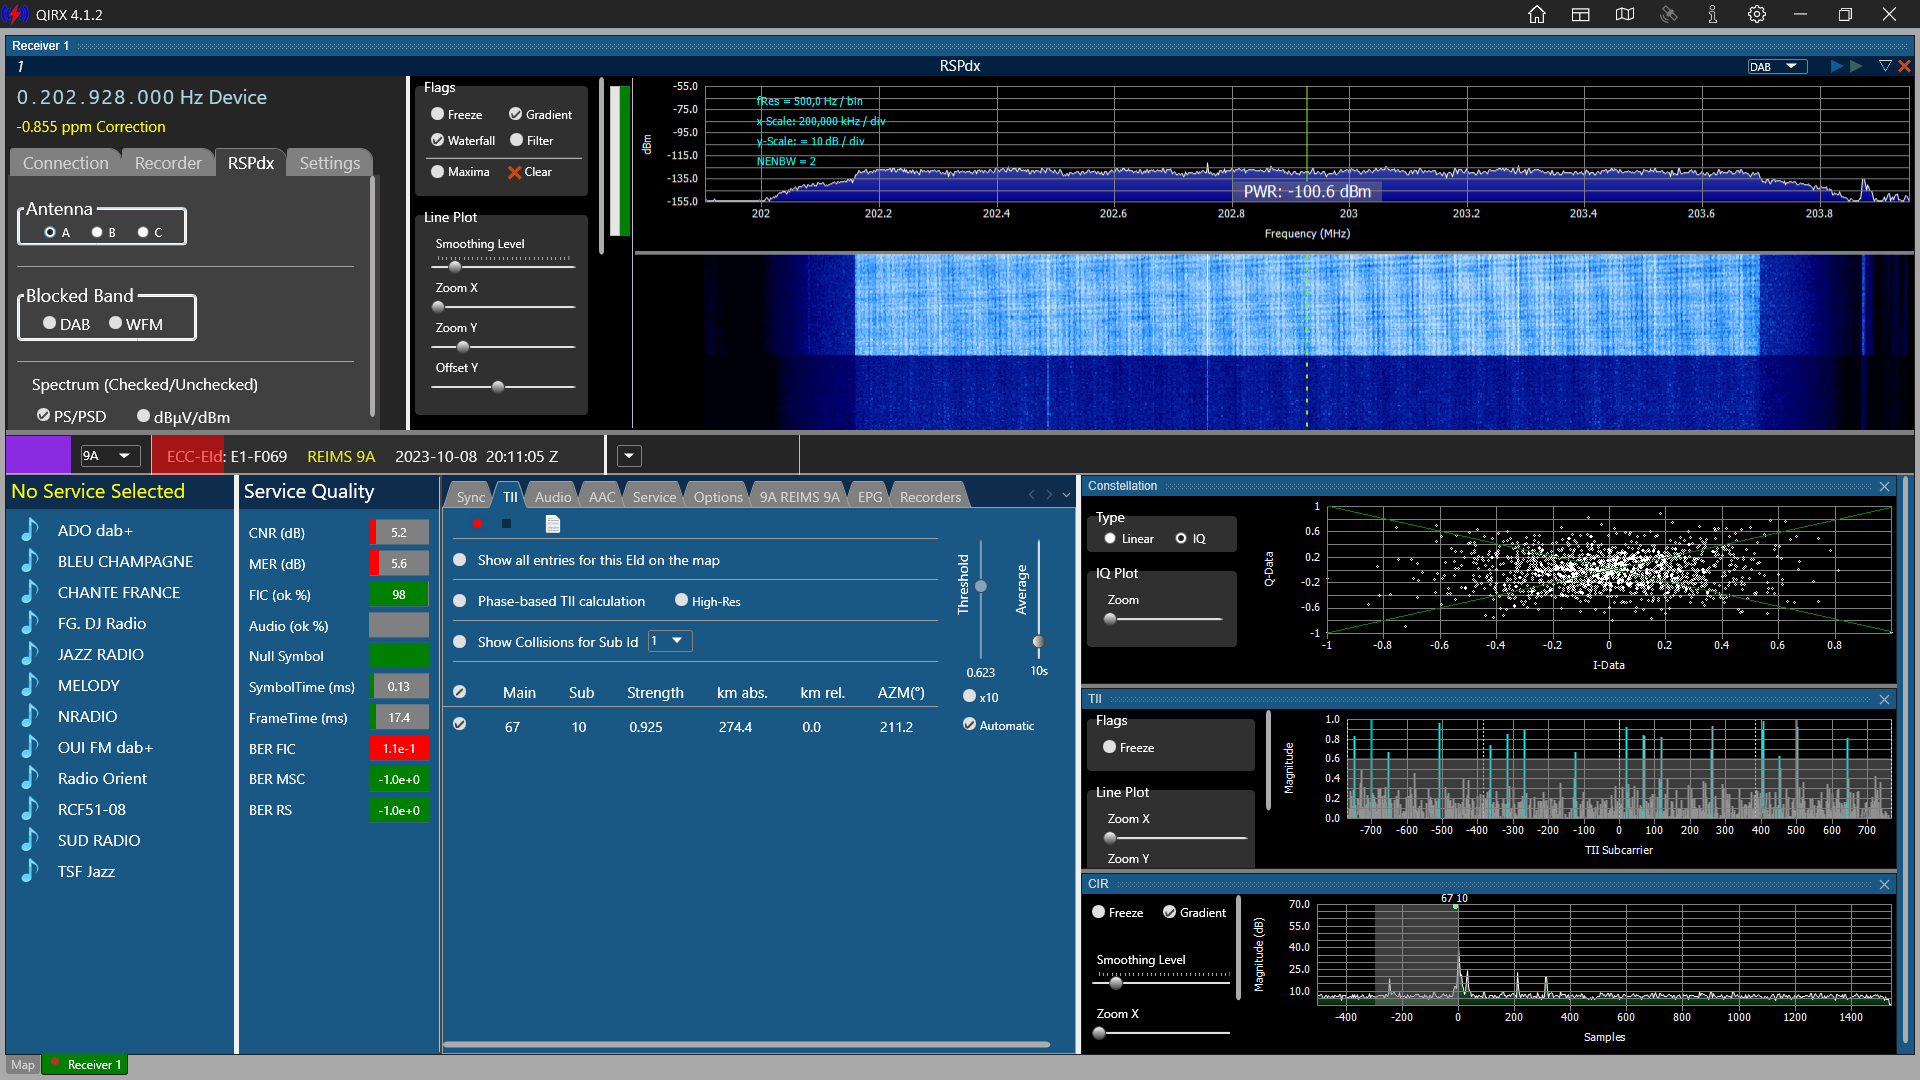Adjust the Threshold slider handle
Image resolution: width=1920 pixels, height=1080 pixels.
(981, 587)
